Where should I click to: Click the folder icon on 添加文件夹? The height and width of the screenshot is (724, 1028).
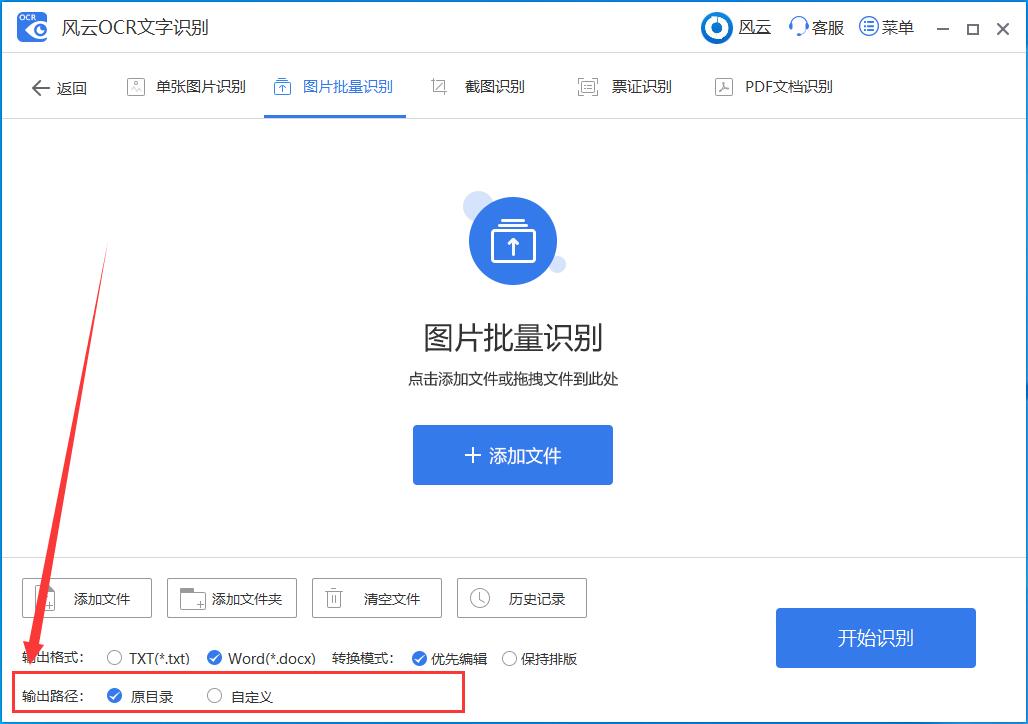pos(193,599)
